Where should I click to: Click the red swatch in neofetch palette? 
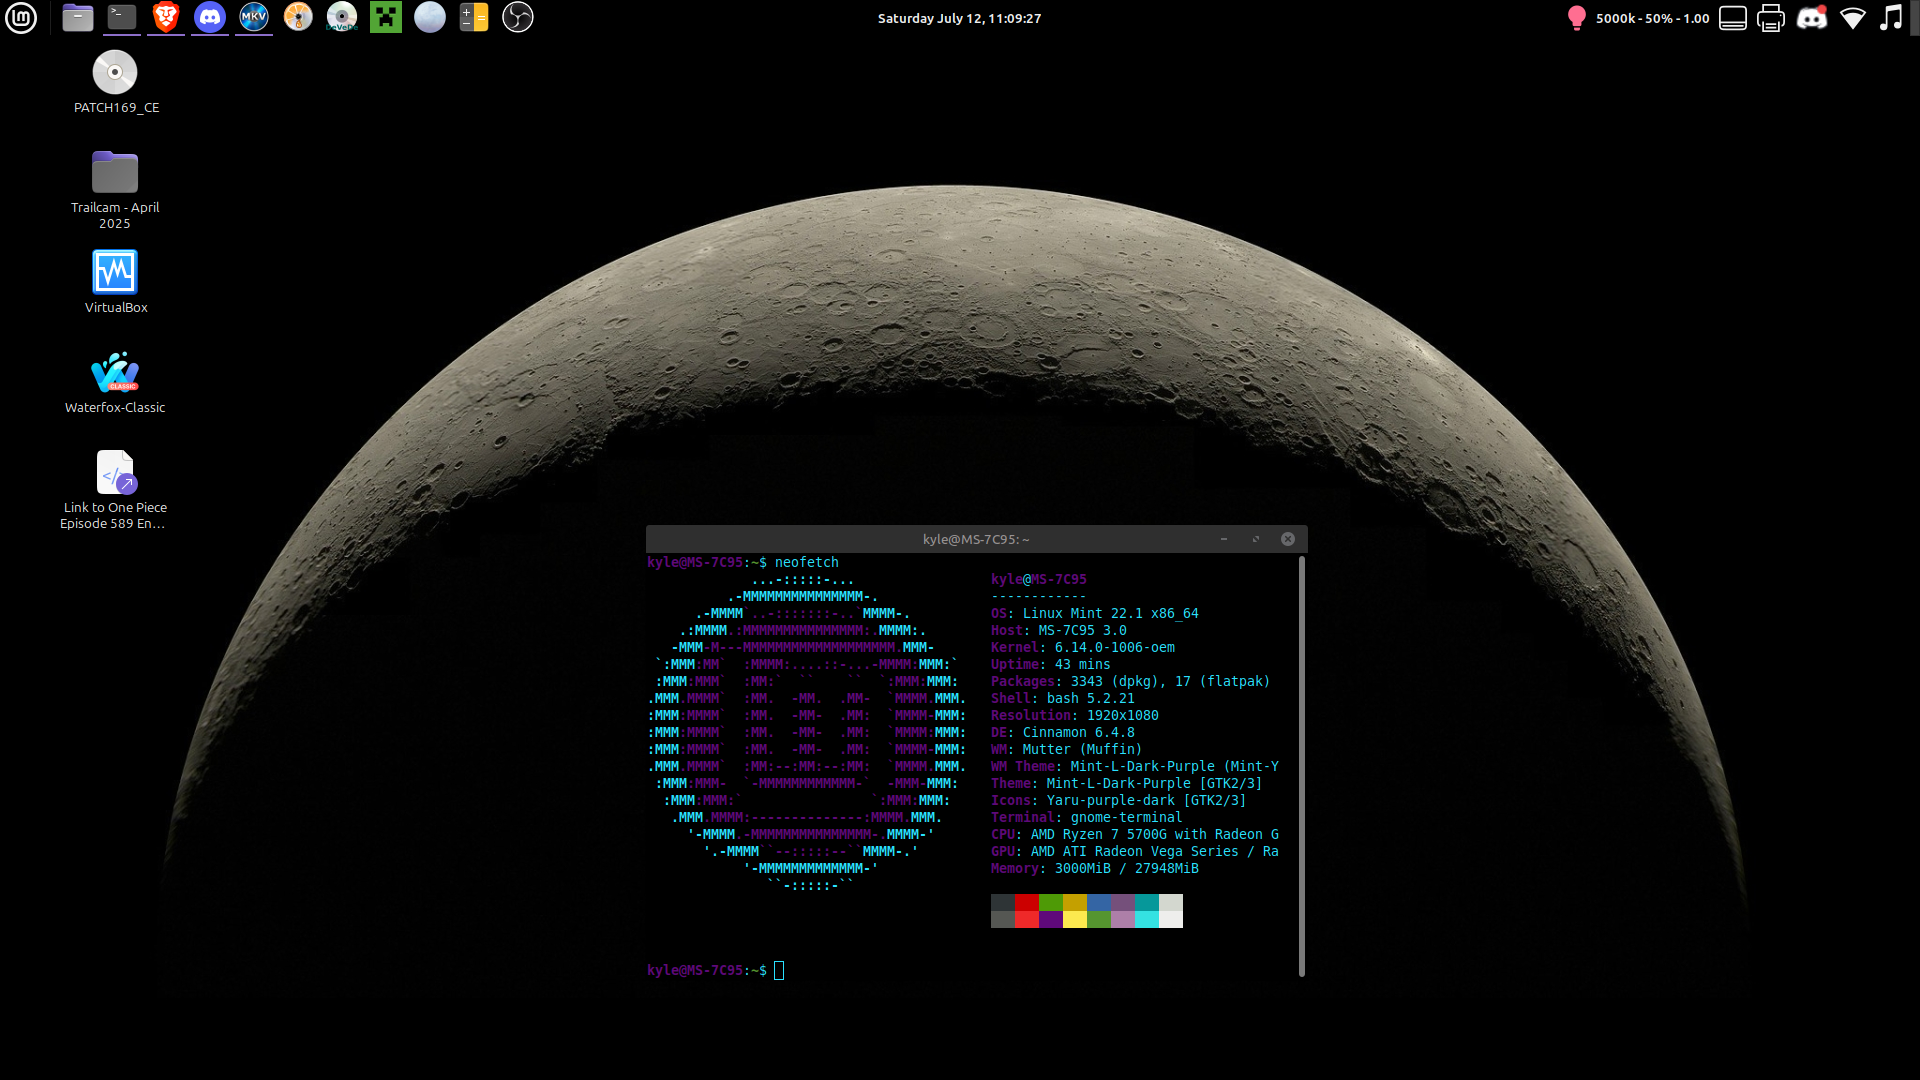[1027, 902]
